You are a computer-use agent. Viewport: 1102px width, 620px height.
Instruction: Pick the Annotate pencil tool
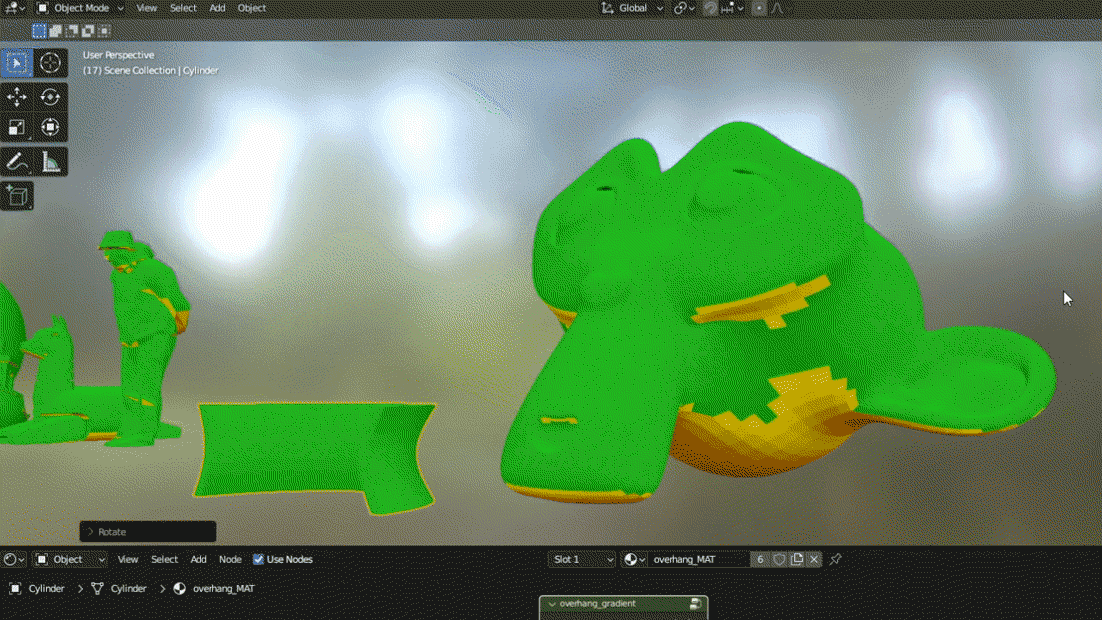pos(17,162)
